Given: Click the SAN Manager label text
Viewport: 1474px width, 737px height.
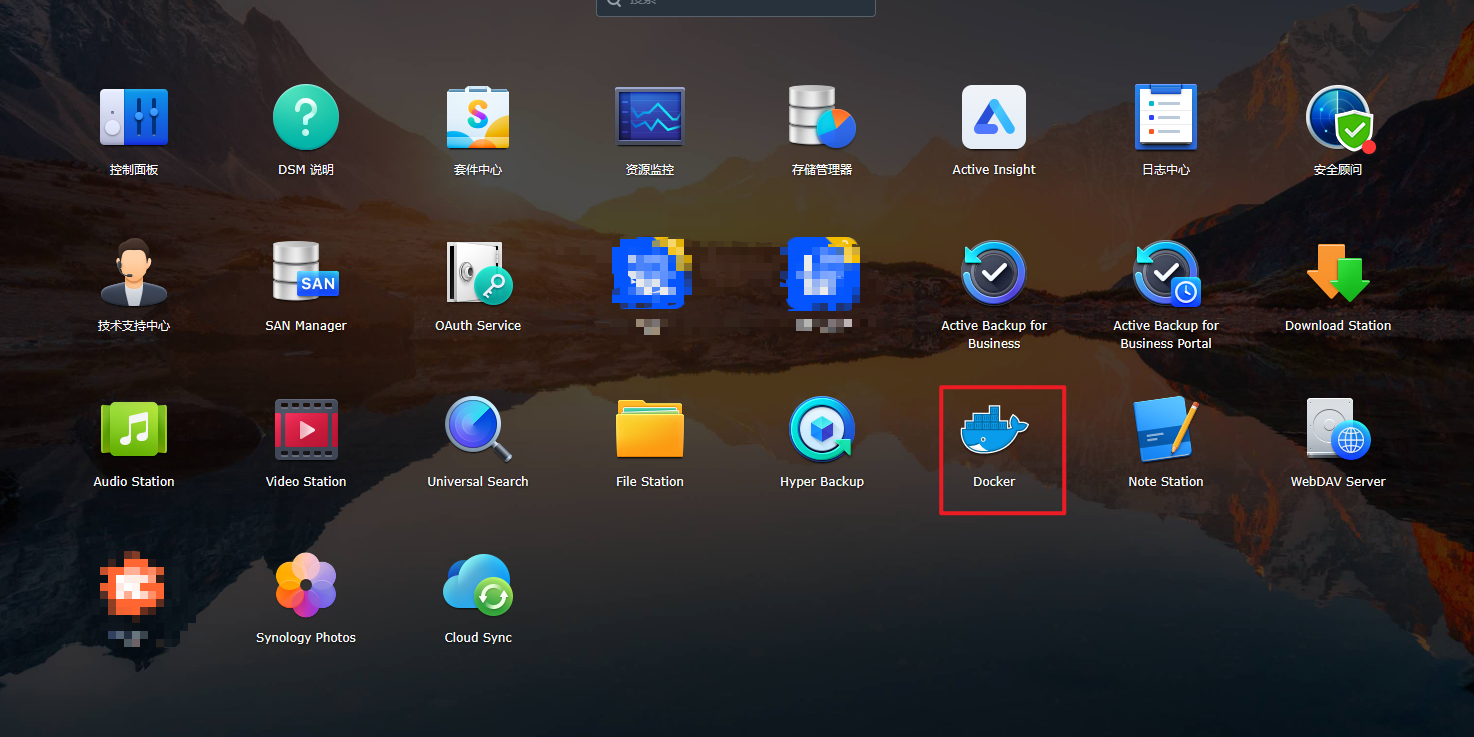Looking at the screenshot, I should point(306,326).
